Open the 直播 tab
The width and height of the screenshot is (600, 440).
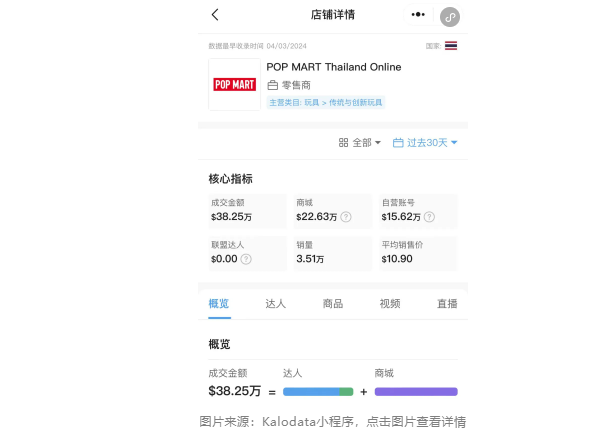[x=447, y=304]
